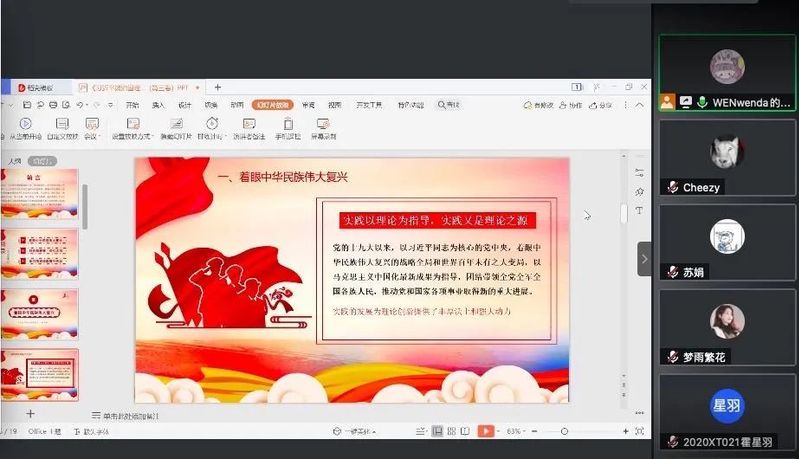This screenshot has width=799, height=459.
Task: Open the Insert ribbon tab
Action: click(x=158, y=104)
